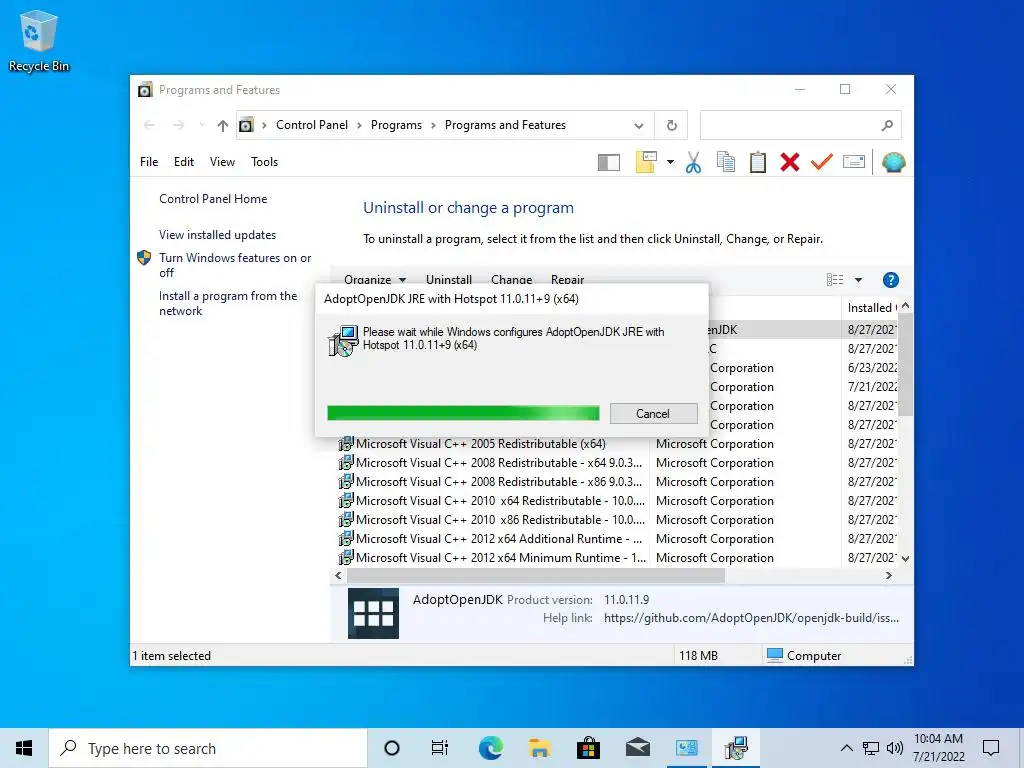Click the Control Panel taskbar icon
This screenshot has width=1024, height=768.
pos(686,748)
